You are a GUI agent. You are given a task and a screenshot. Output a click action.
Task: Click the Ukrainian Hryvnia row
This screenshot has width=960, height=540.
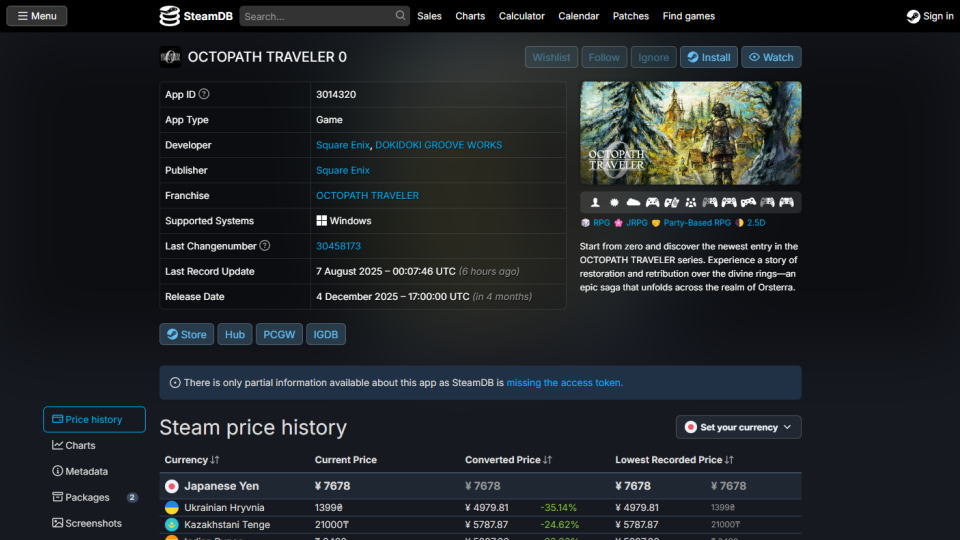coord(480,508)
